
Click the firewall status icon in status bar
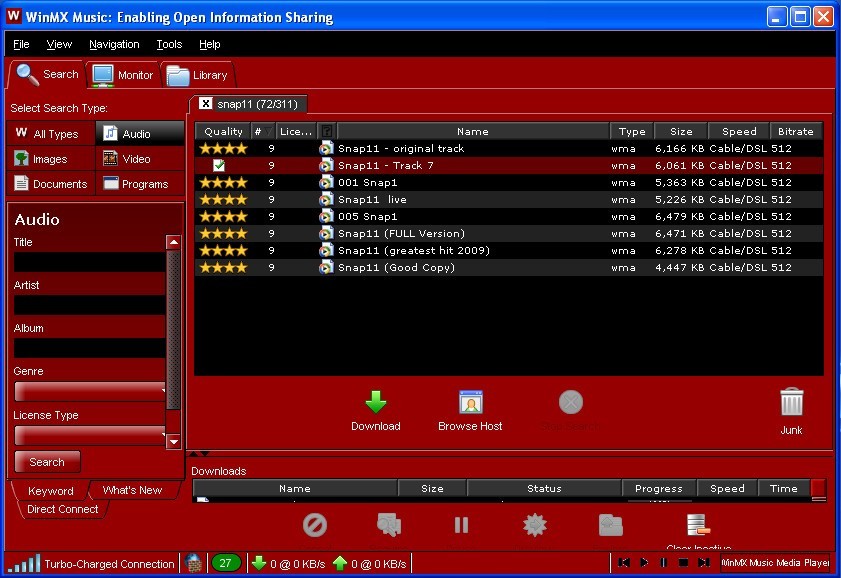193,564
